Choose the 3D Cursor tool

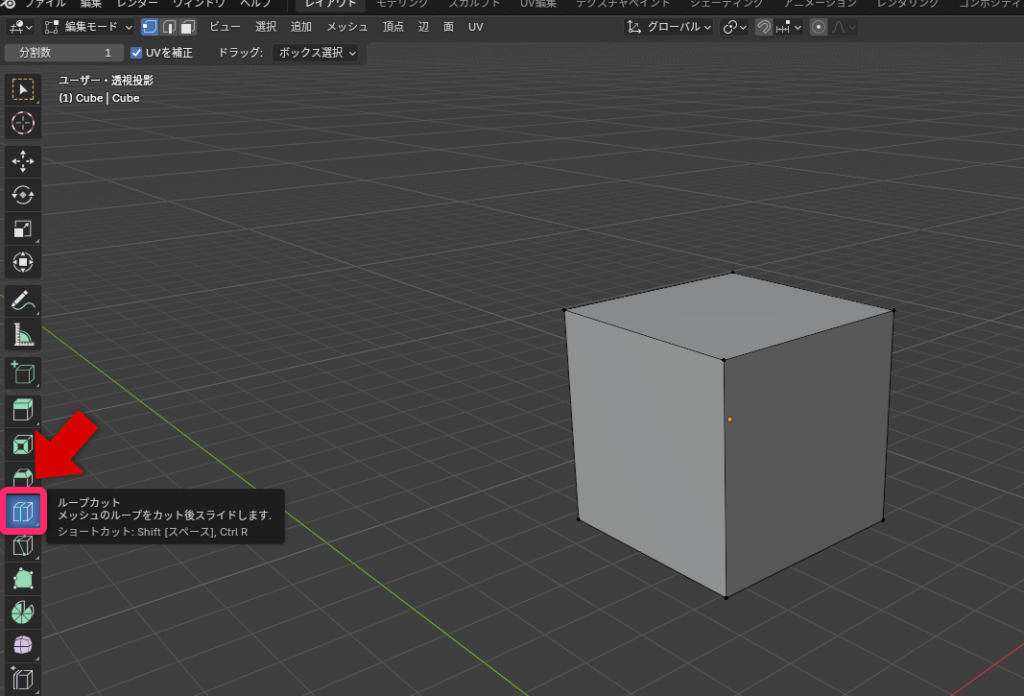[23, 124]
